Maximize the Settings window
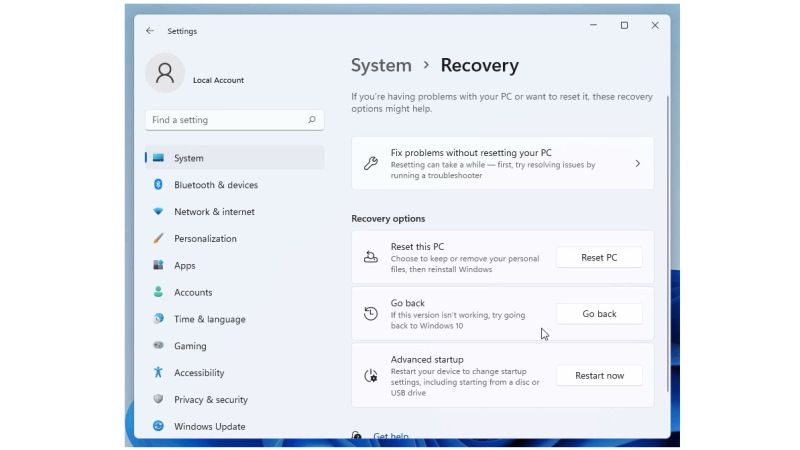Image resolution: width=800 pixels, height=450 pixels. 624,25
